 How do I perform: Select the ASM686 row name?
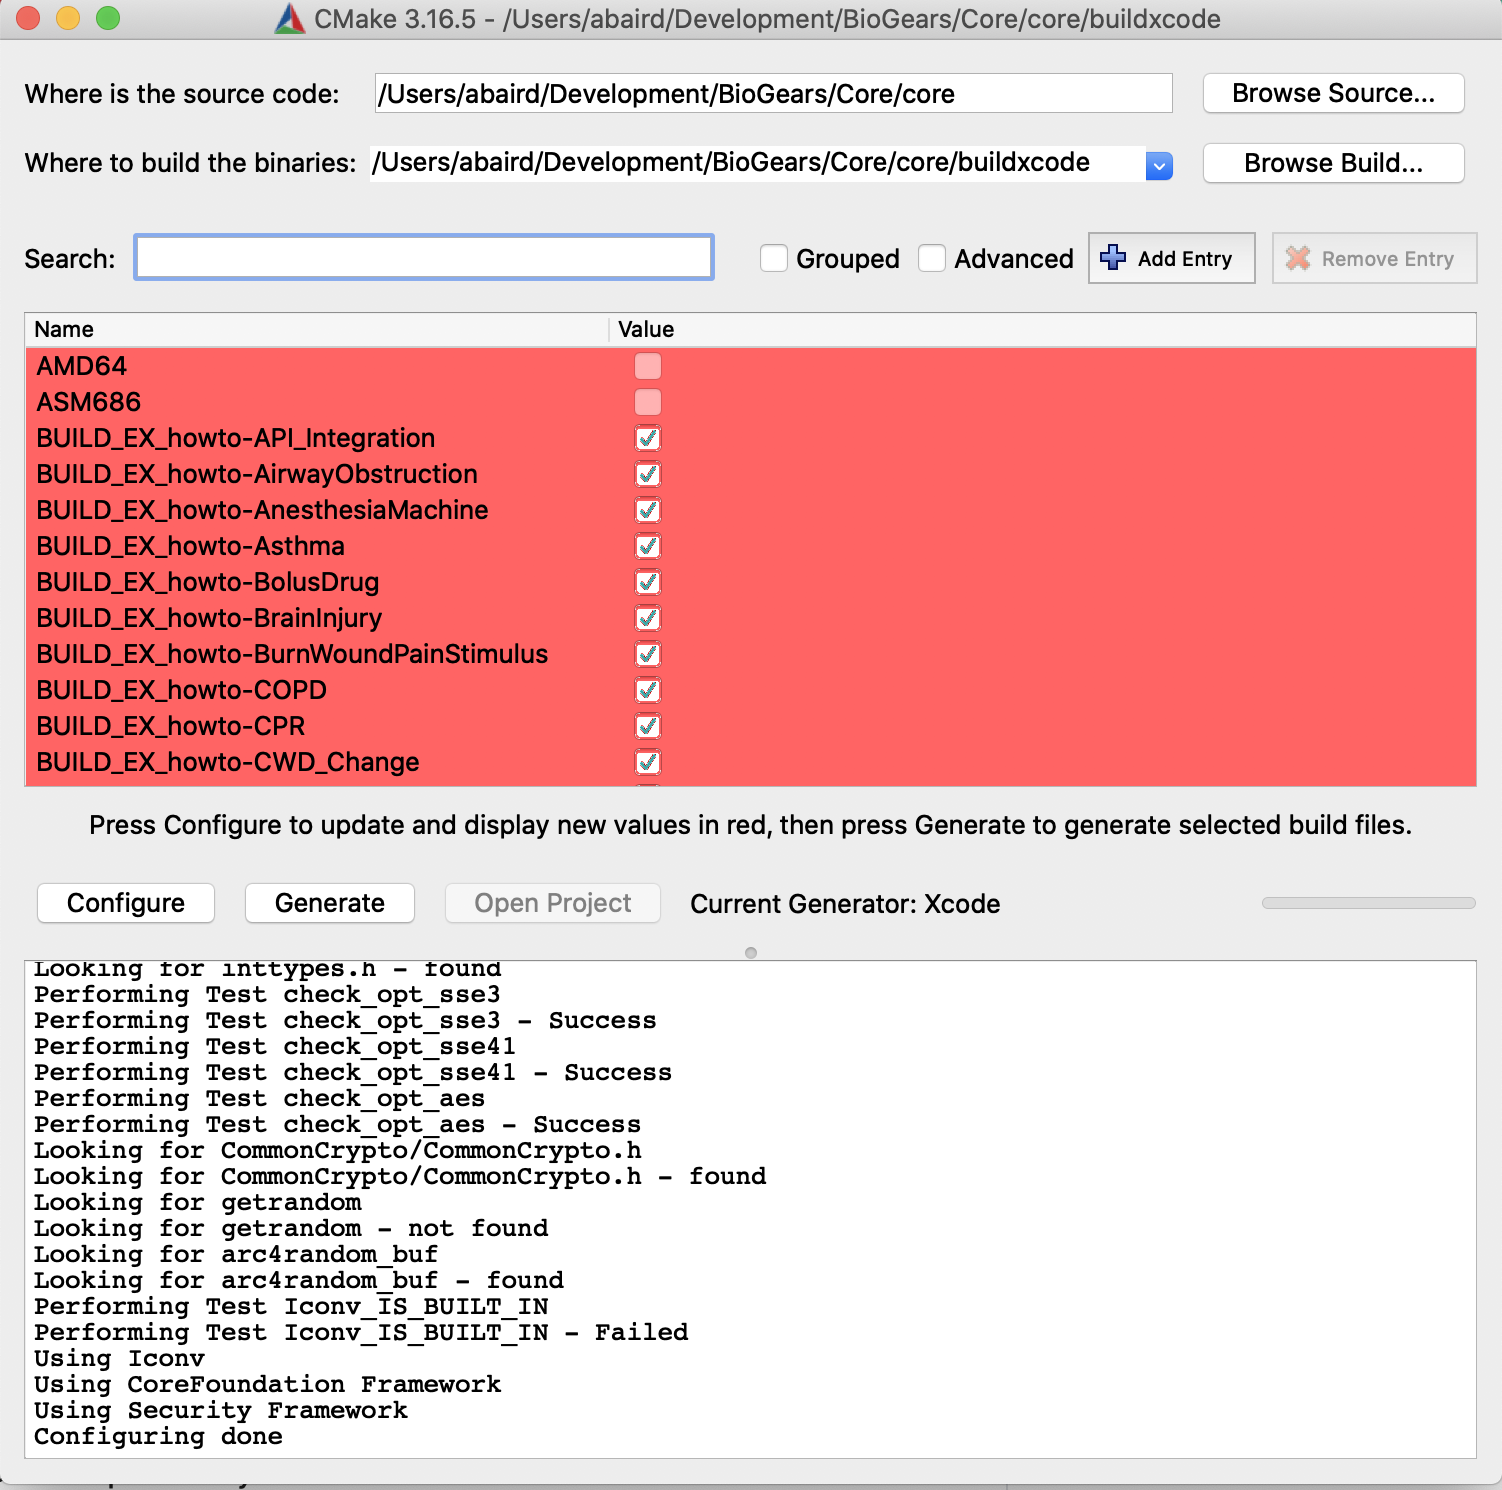89,402
